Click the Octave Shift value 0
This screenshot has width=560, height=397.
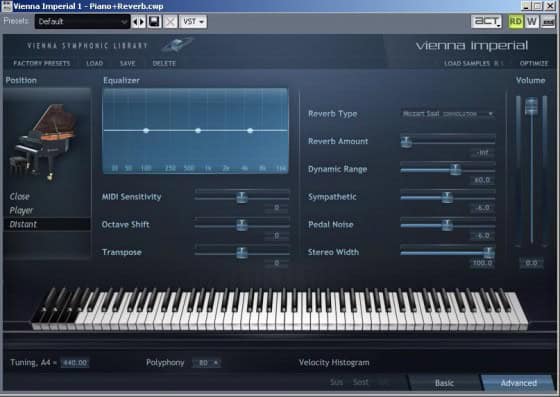[x=276, y=236]
